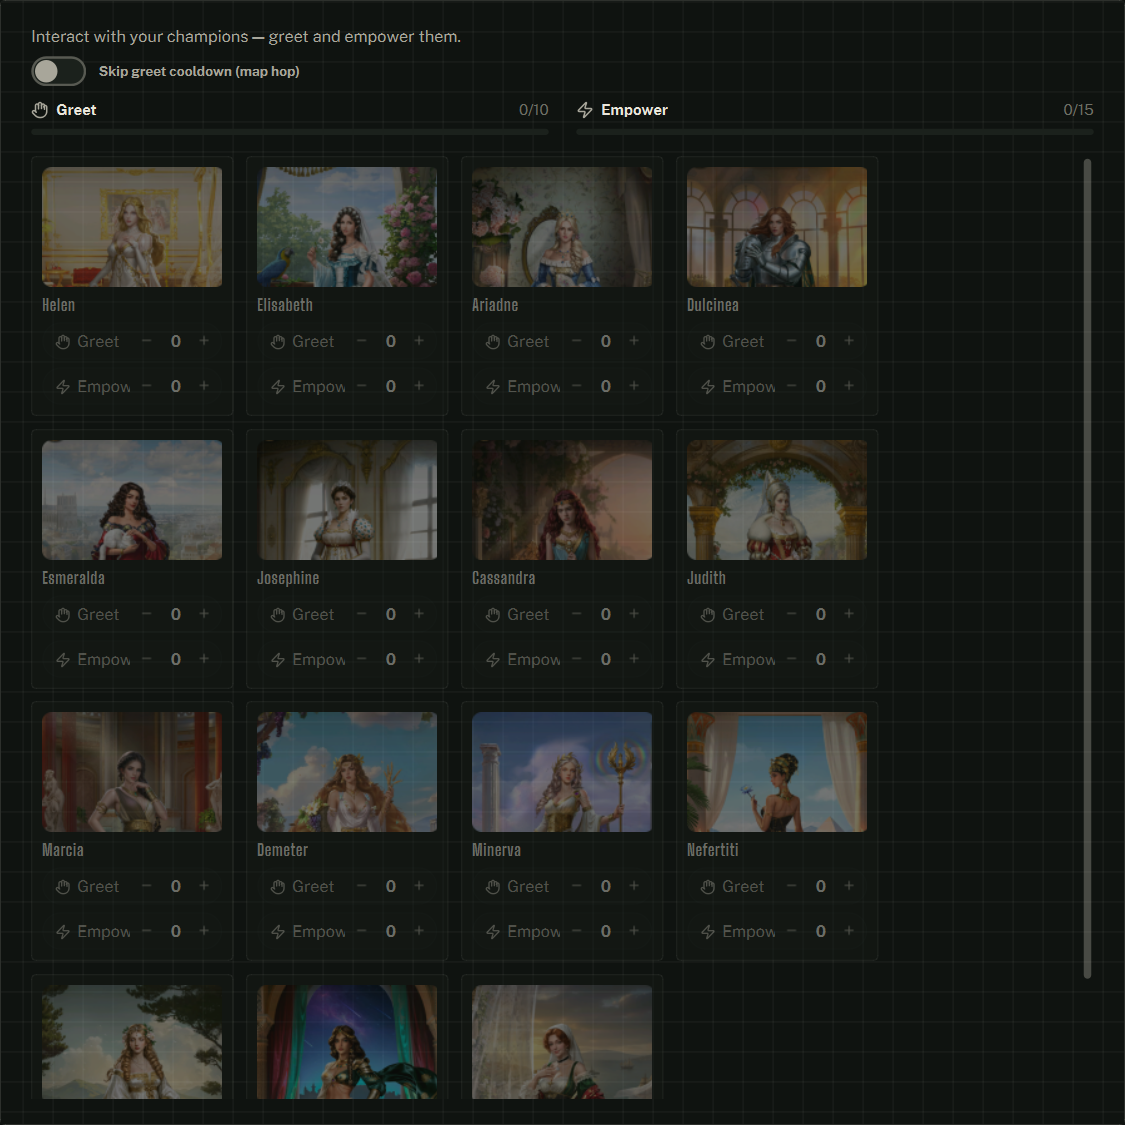Increase Helen's Empower count
1125x1125 pixels.
point(204,386)
